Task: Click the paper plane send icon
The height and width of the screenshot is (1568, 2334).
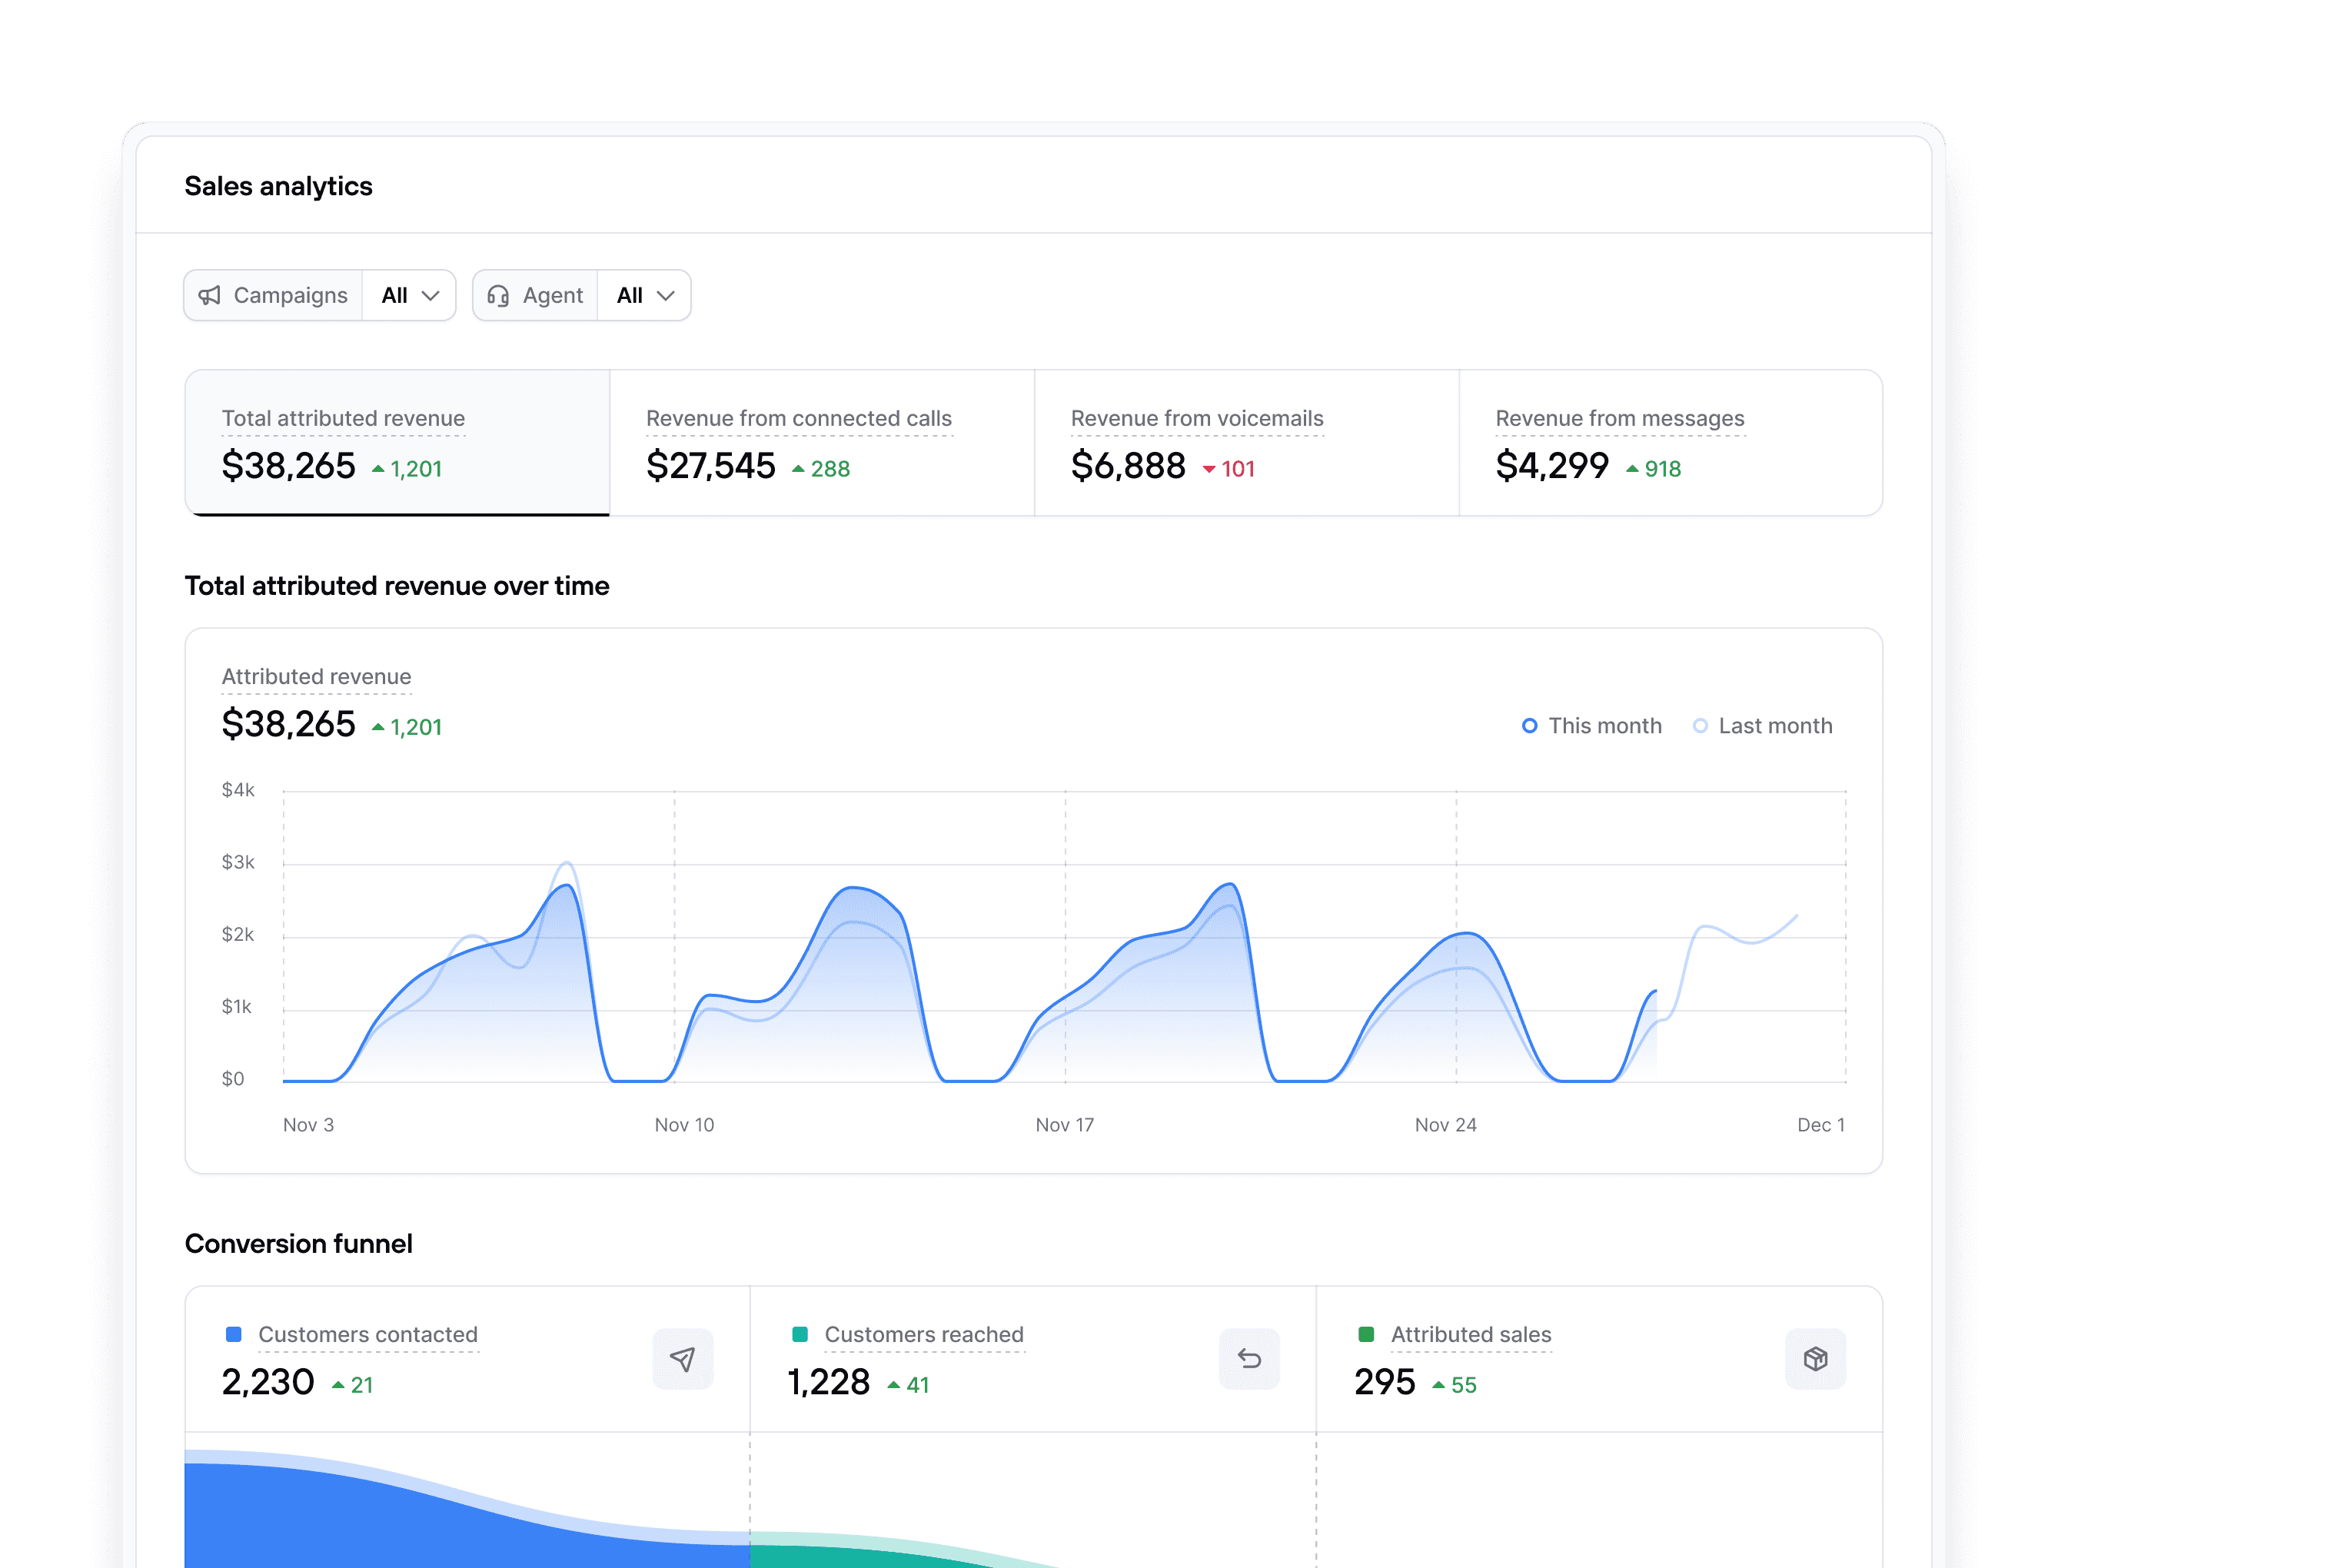Action: coord(682,1358)
